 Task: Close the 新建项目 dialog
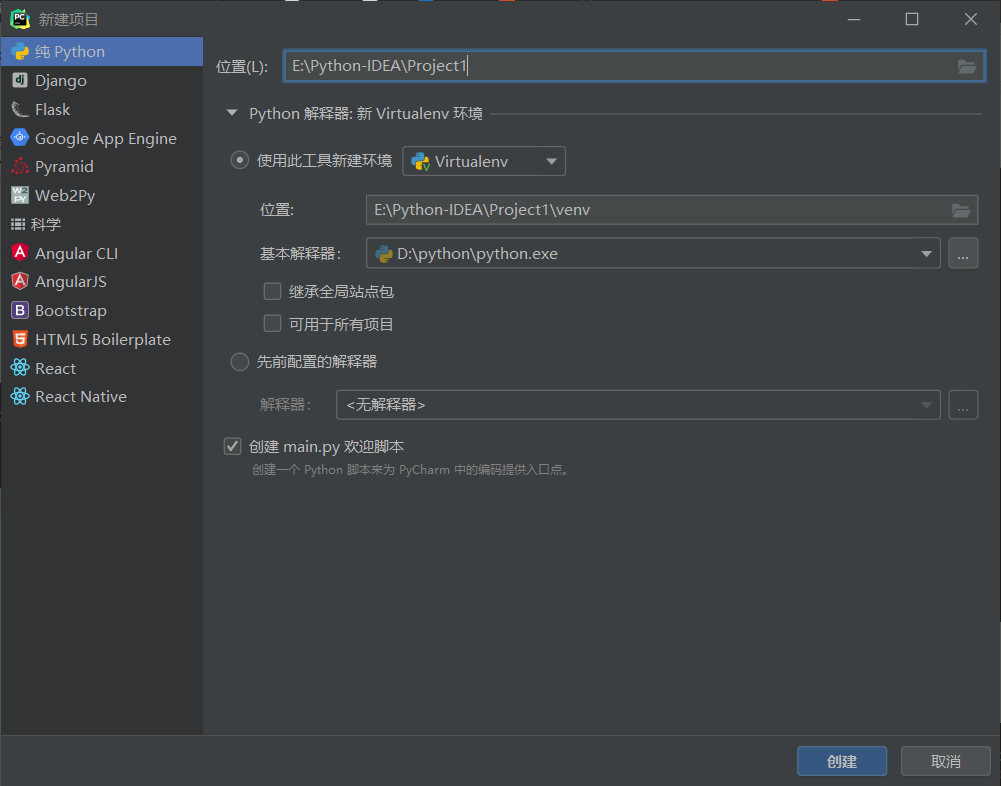point(970,19)
